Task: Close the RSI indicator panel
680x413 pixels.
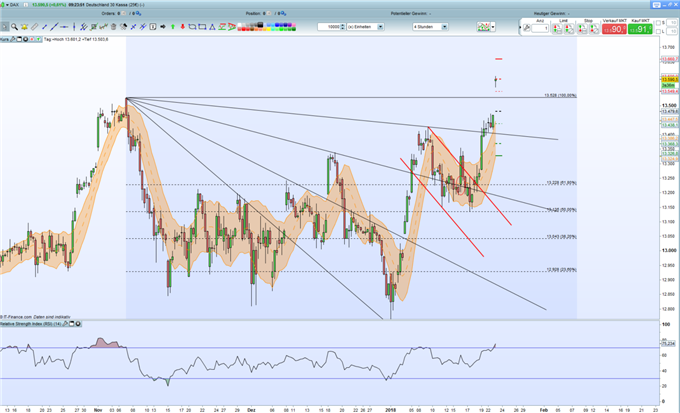Action: click(x=78, y=324)
